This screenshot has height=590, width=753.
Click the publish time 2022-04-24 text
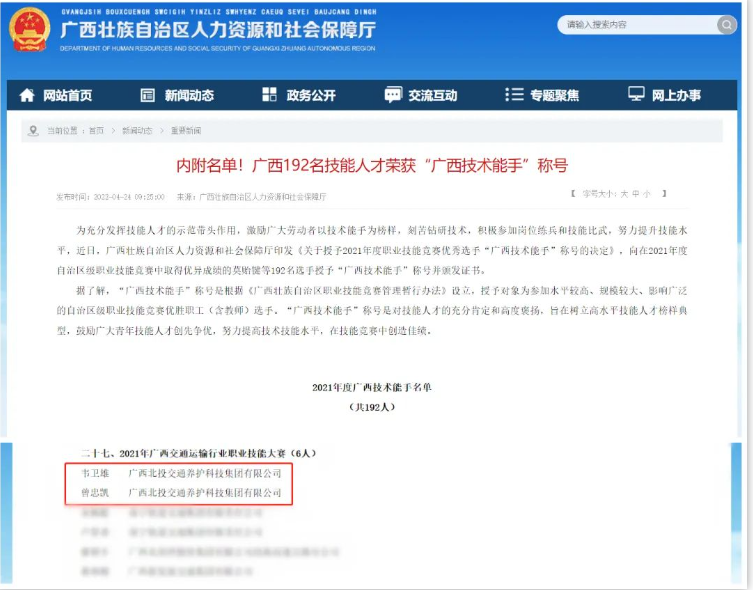110,197
